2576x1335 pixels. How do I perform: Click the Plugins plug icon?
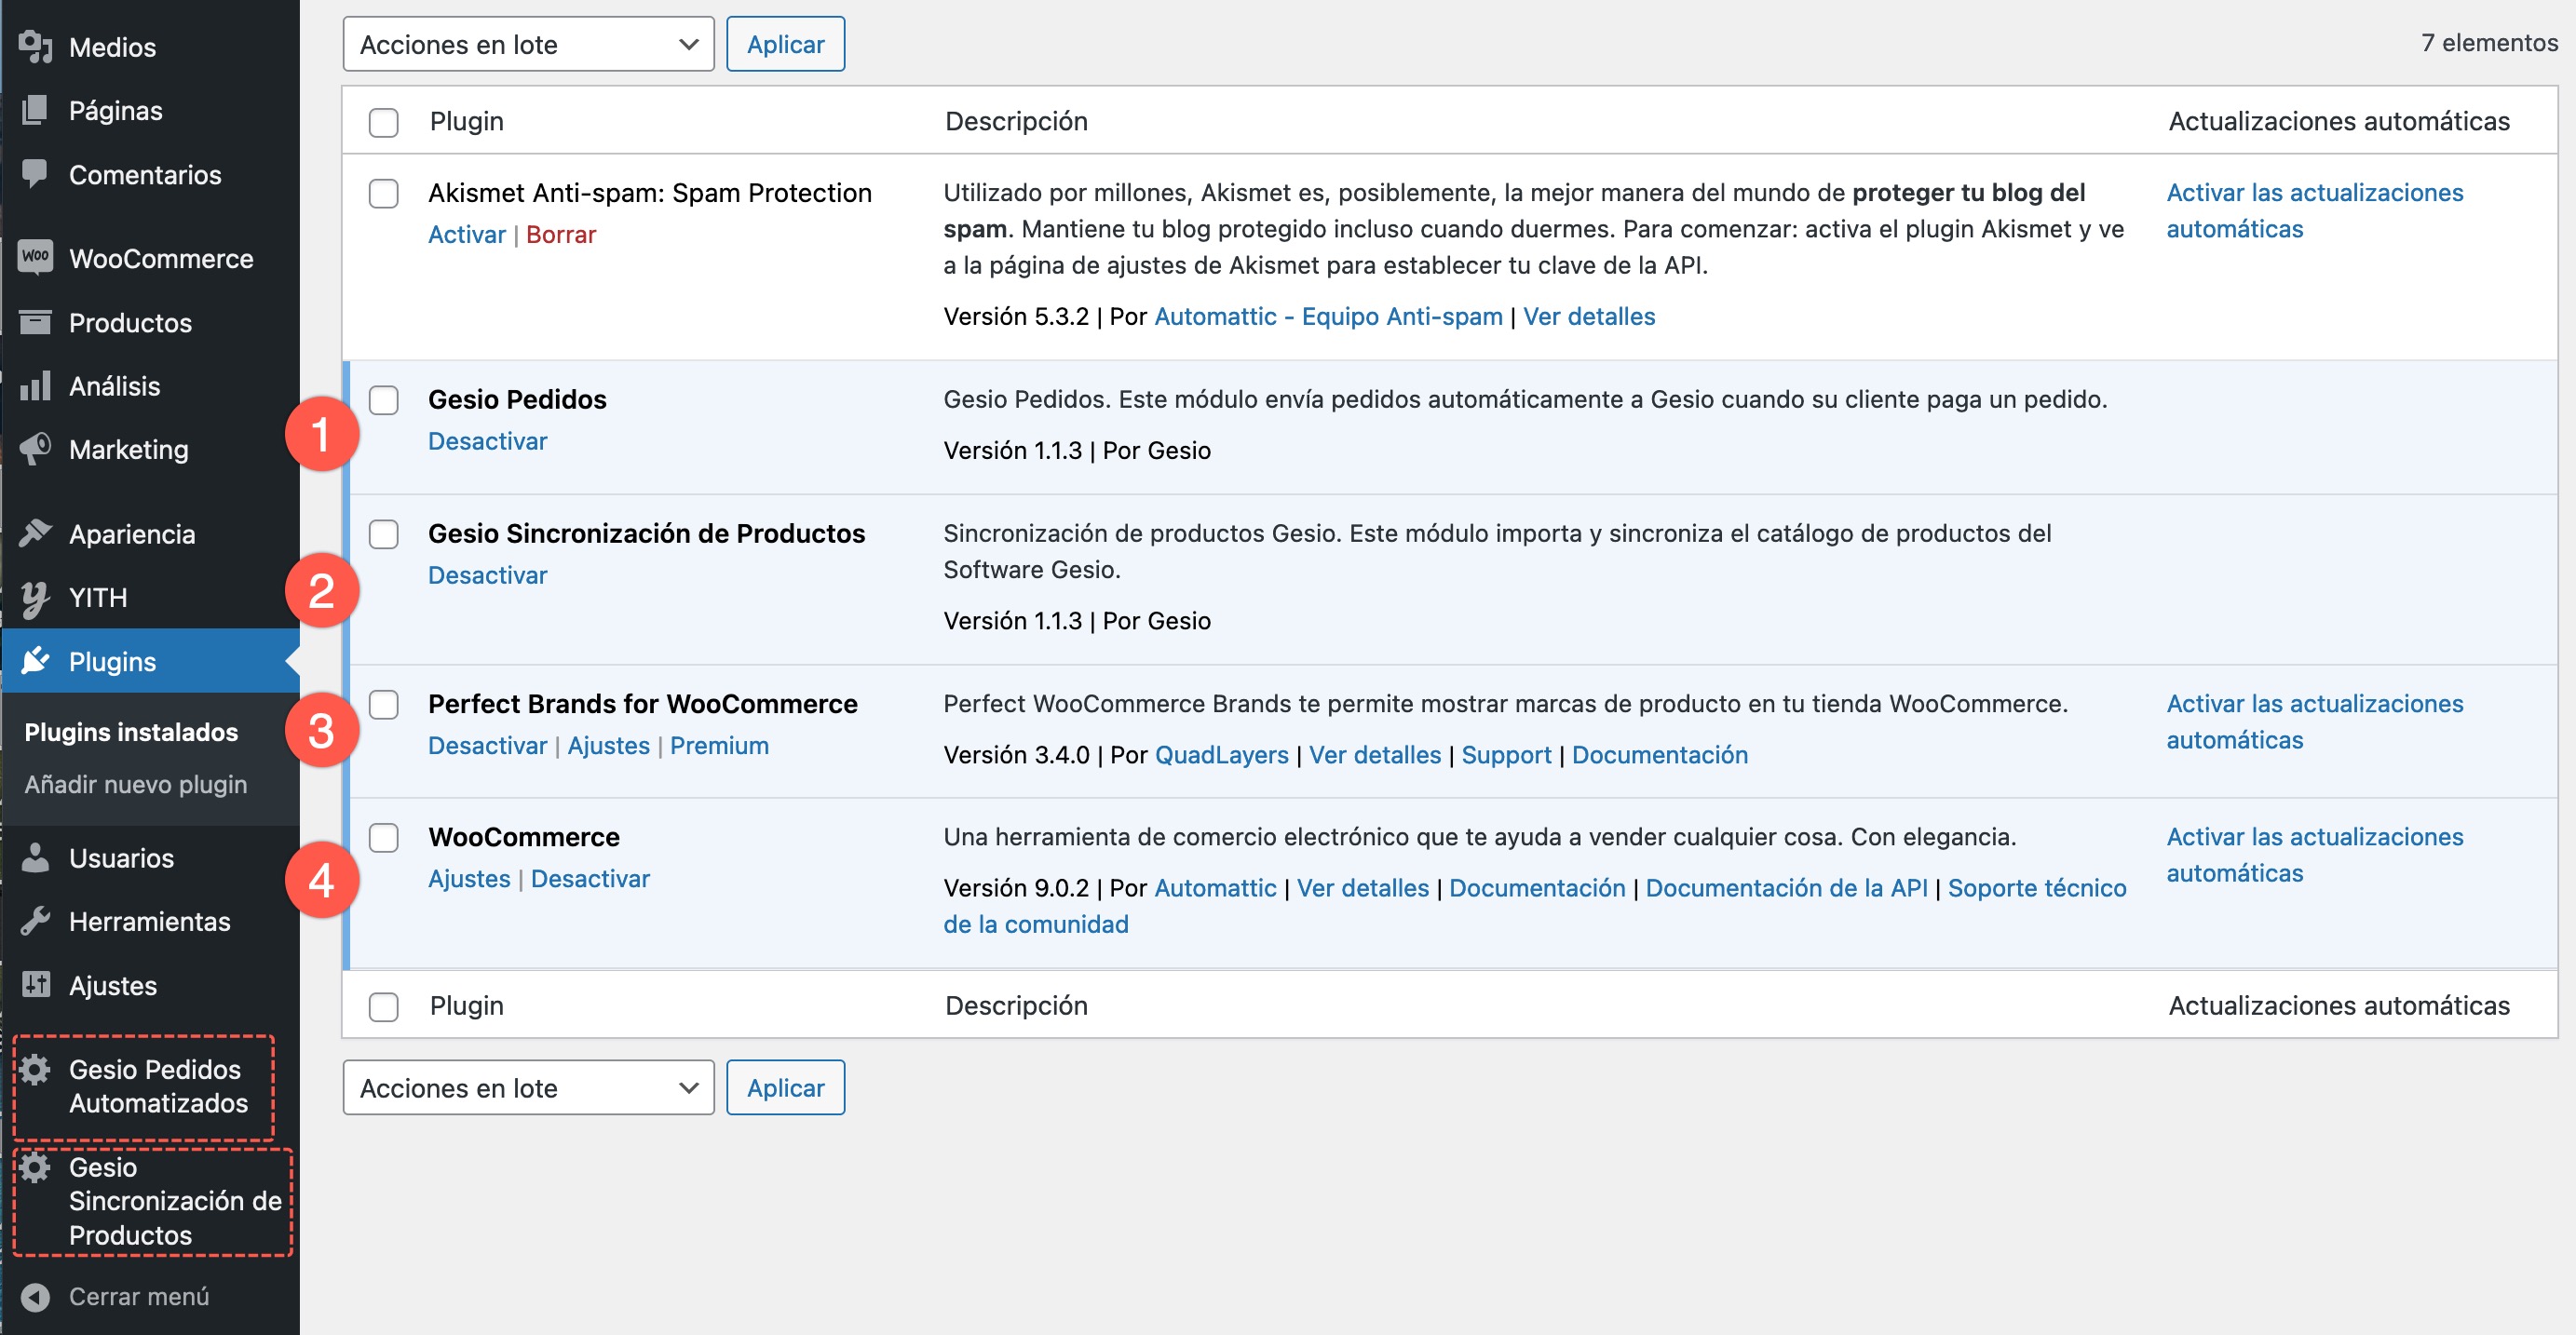click(x=35, y=661)
